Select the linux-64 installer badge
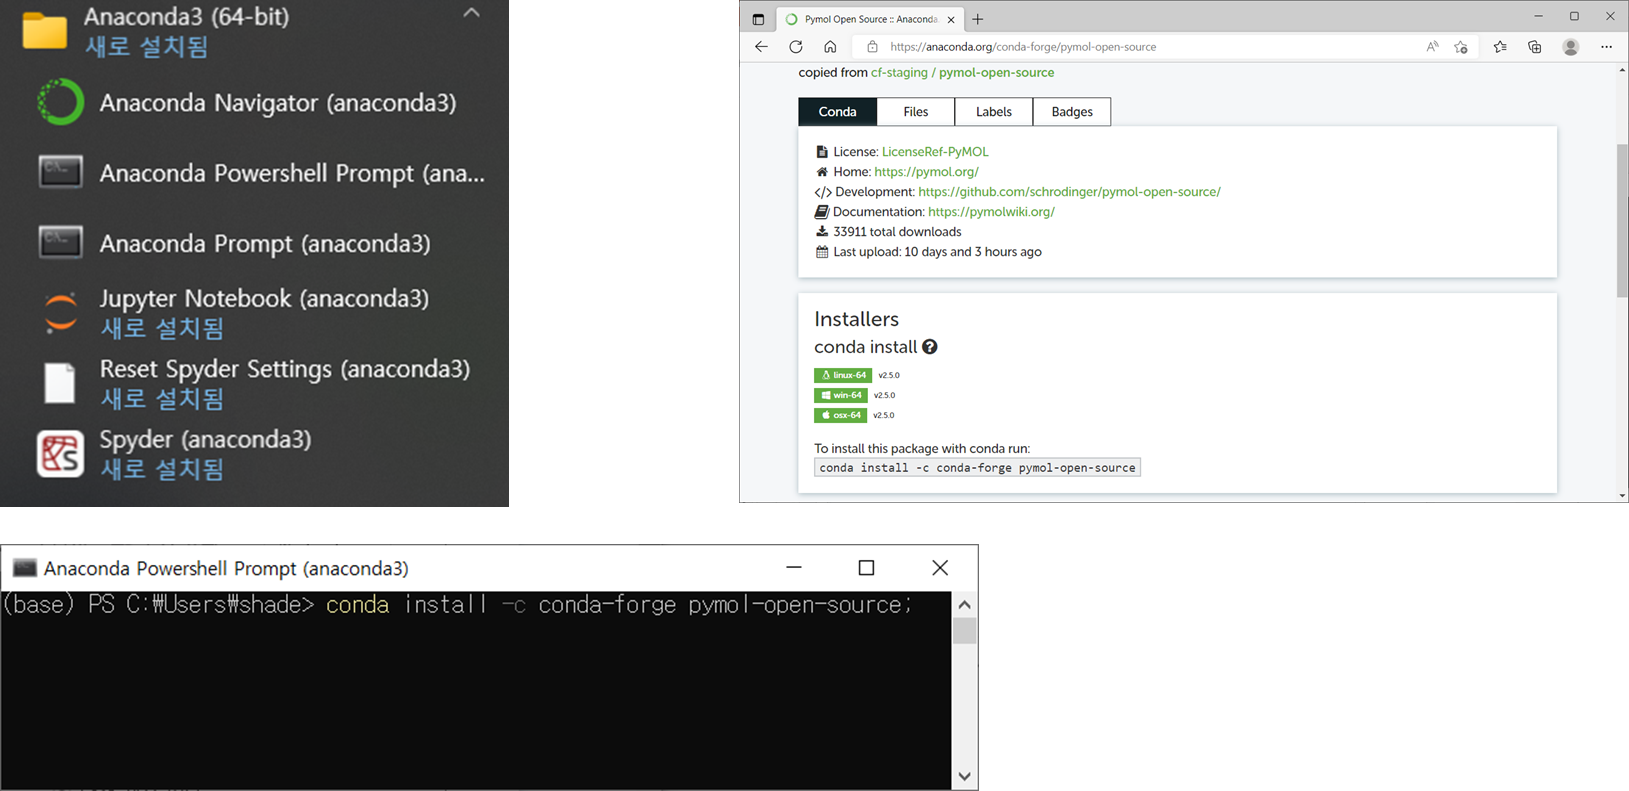1629x791 pixels. (843, 375)
